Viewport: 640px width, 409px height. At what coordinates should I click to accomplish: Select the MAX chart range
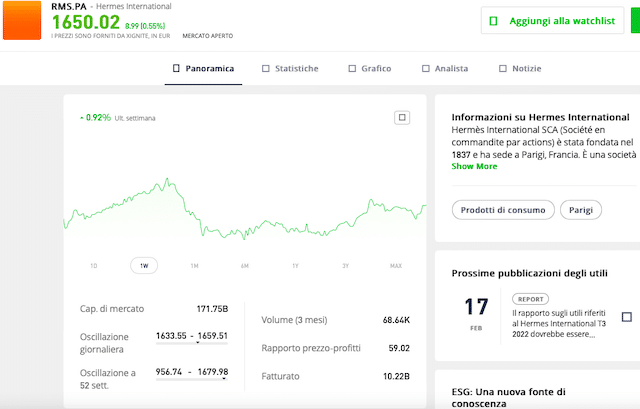click(x=396, y=266)
